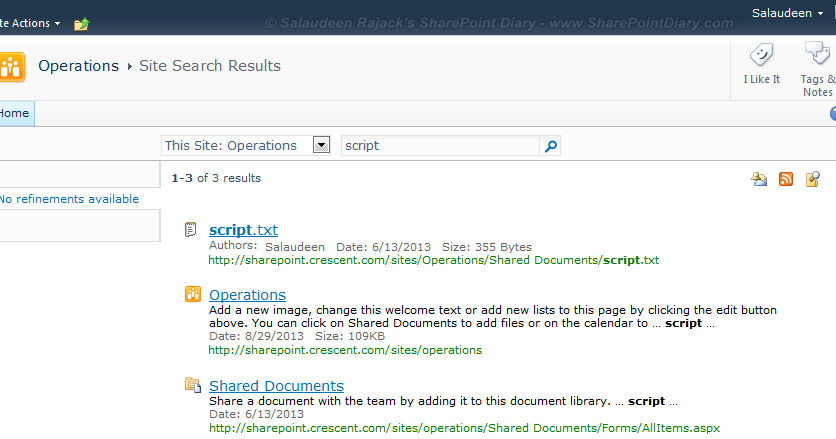Click the Navigate Up folder icon

pos(82,24)
